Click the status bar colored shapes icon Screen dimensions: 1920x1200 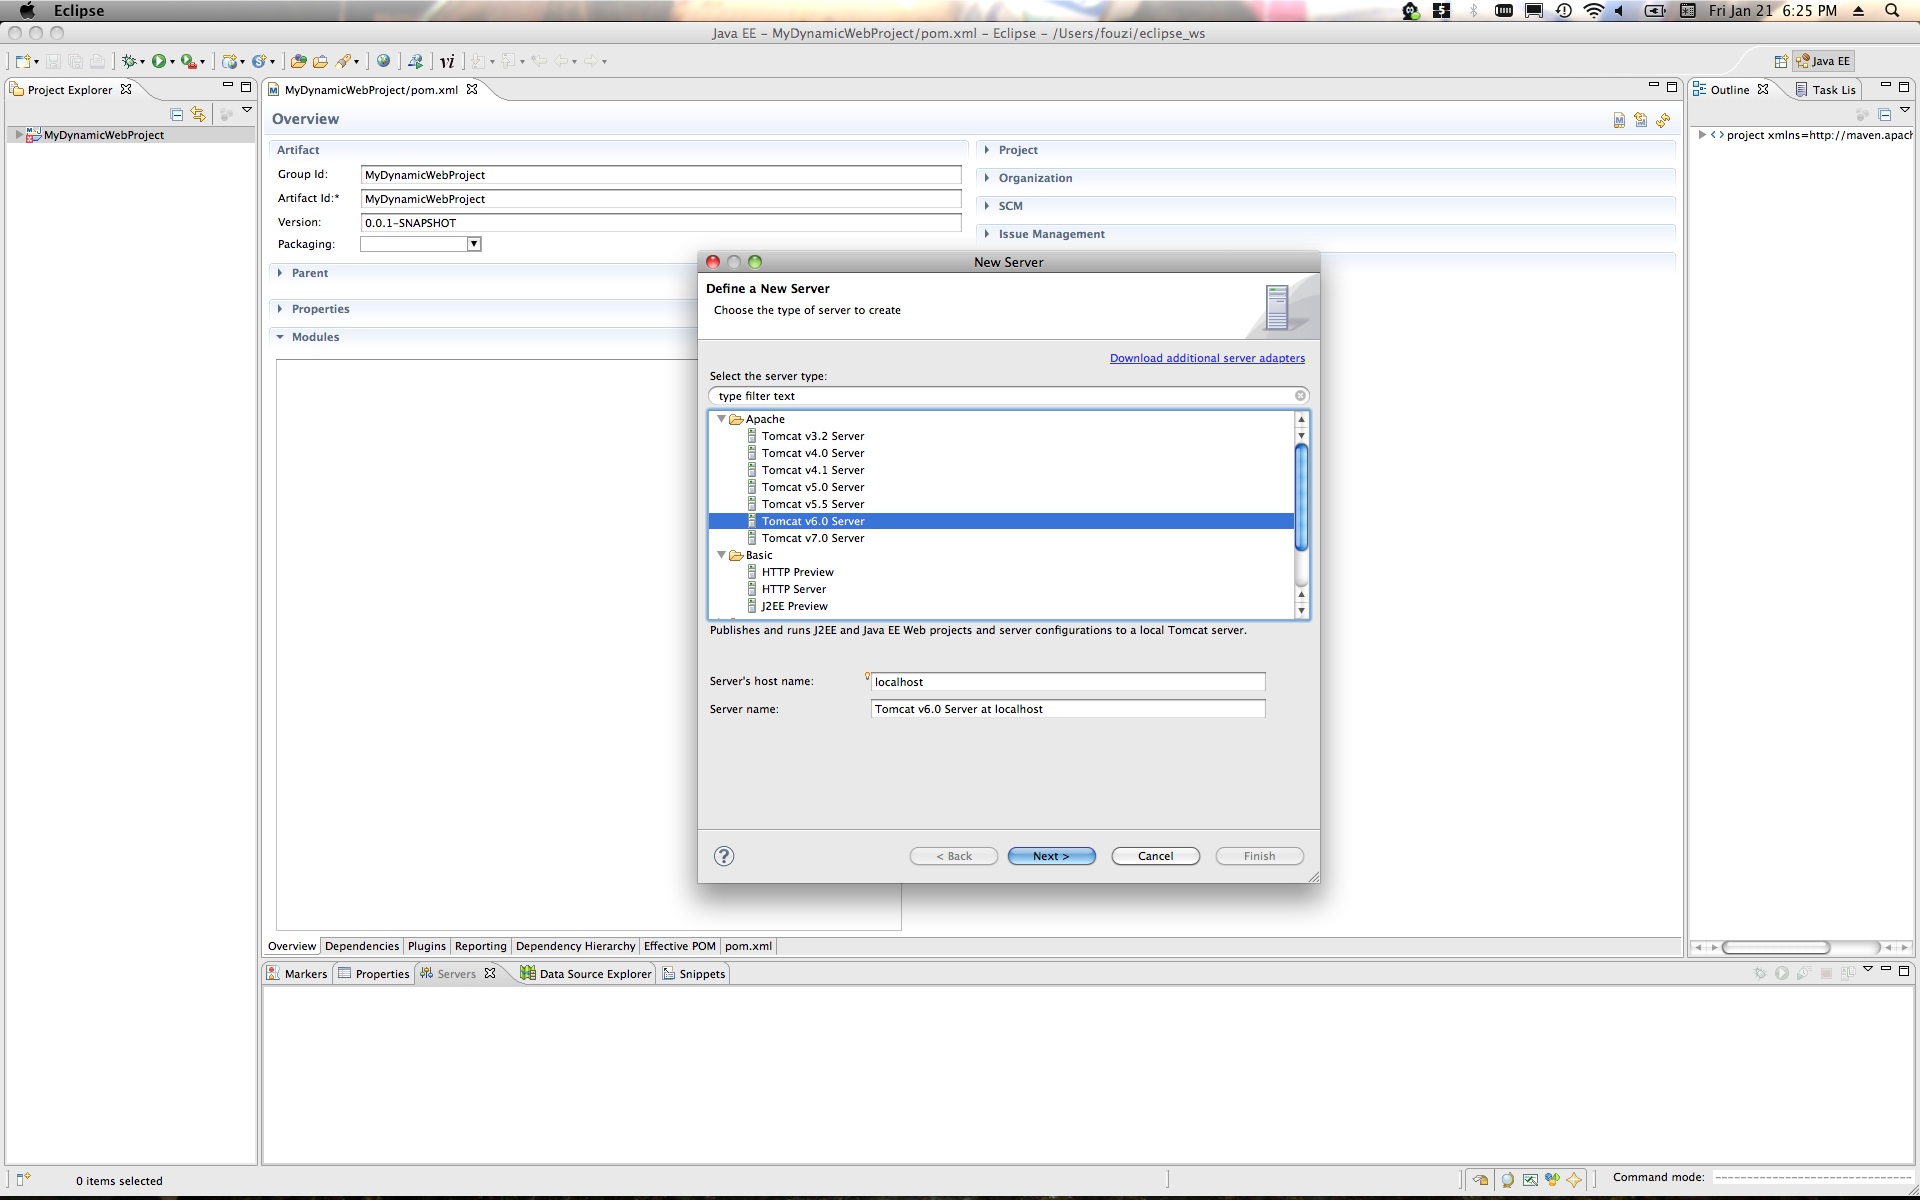(1552, 1180)
